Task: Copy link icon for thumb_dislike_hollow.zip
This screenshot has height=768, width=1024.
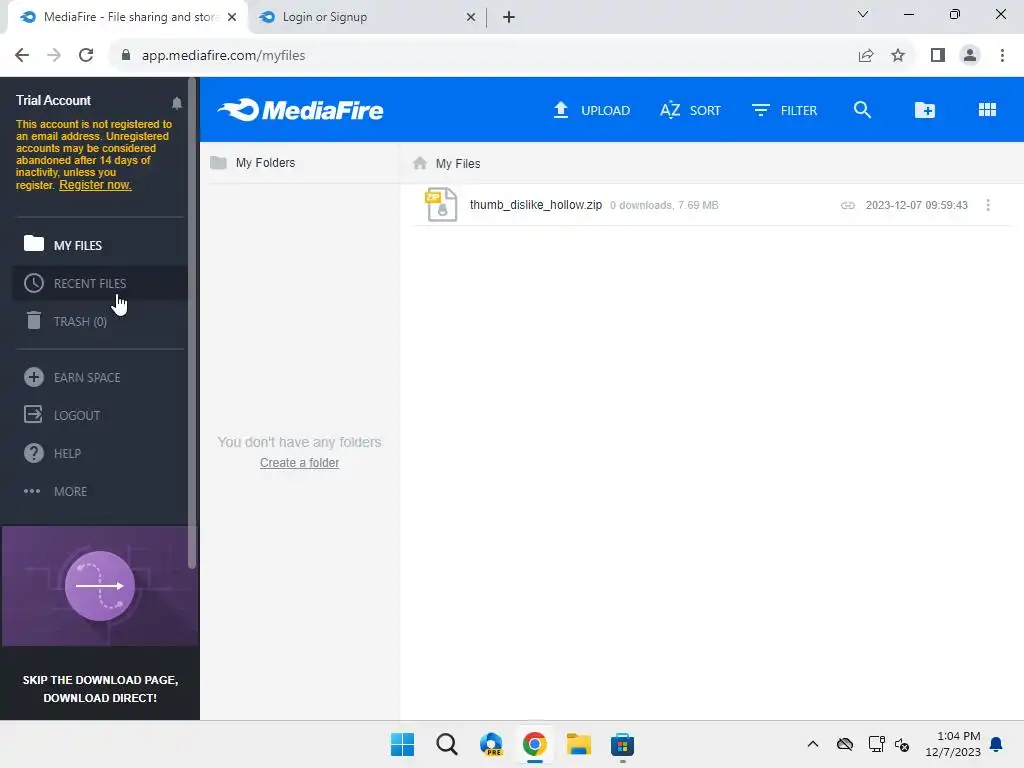Action: click(x=848, y=205)
